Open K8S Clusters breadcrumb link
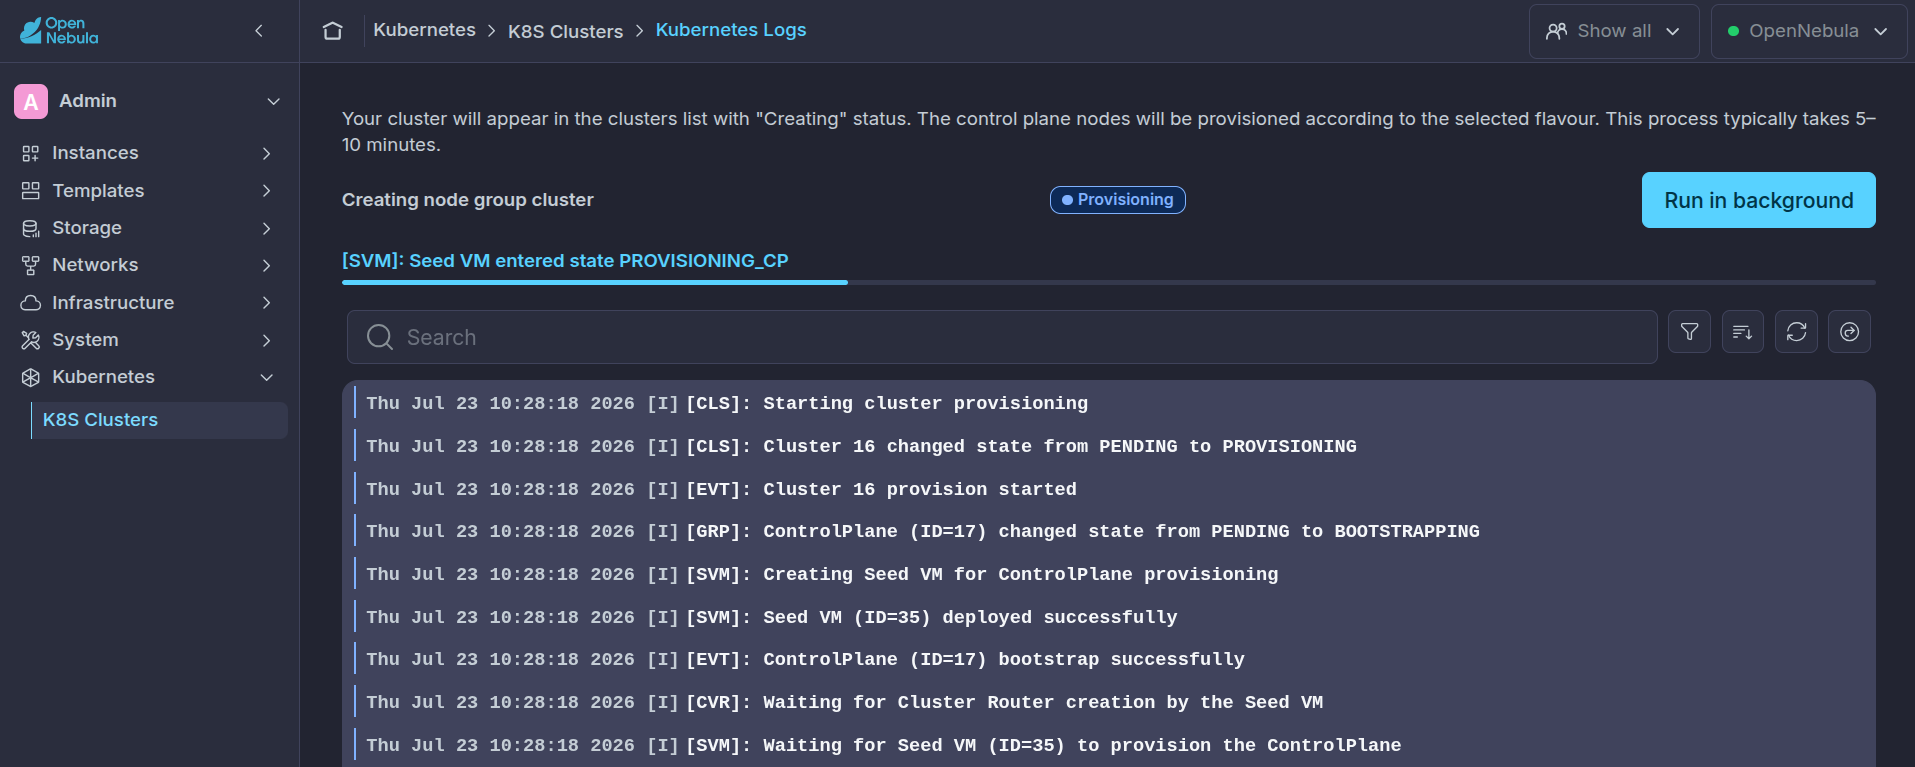This screenshot has width=1915, height=767. tap(565, 31)
